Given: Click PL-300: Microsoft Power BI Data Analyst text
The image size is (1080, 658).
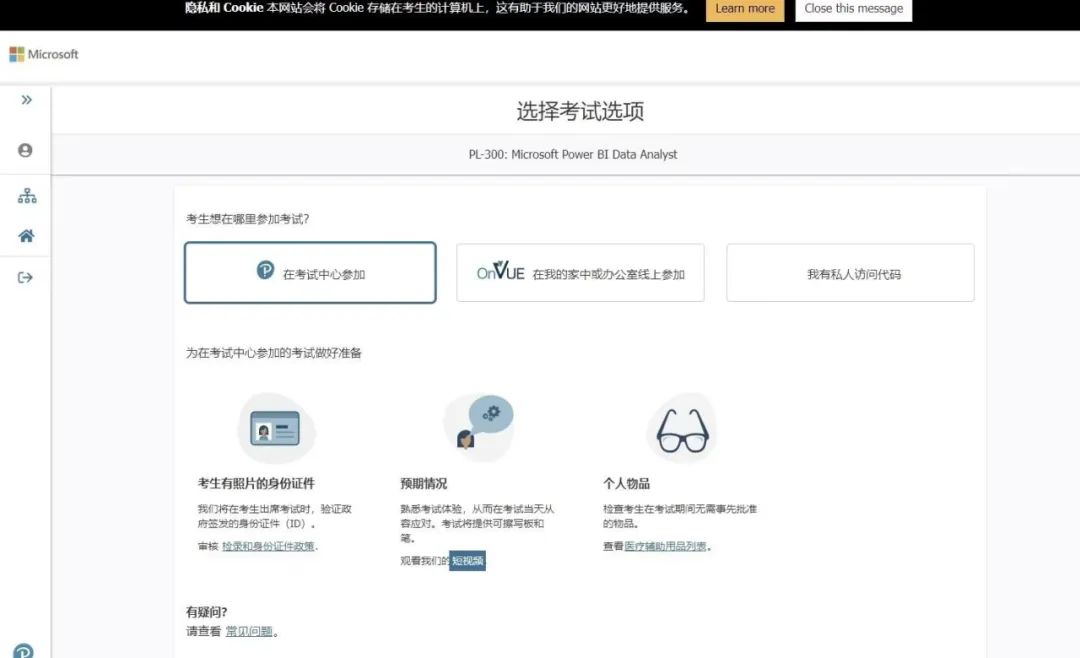Looking at the screenshot, I should click(x=572, y=154).
